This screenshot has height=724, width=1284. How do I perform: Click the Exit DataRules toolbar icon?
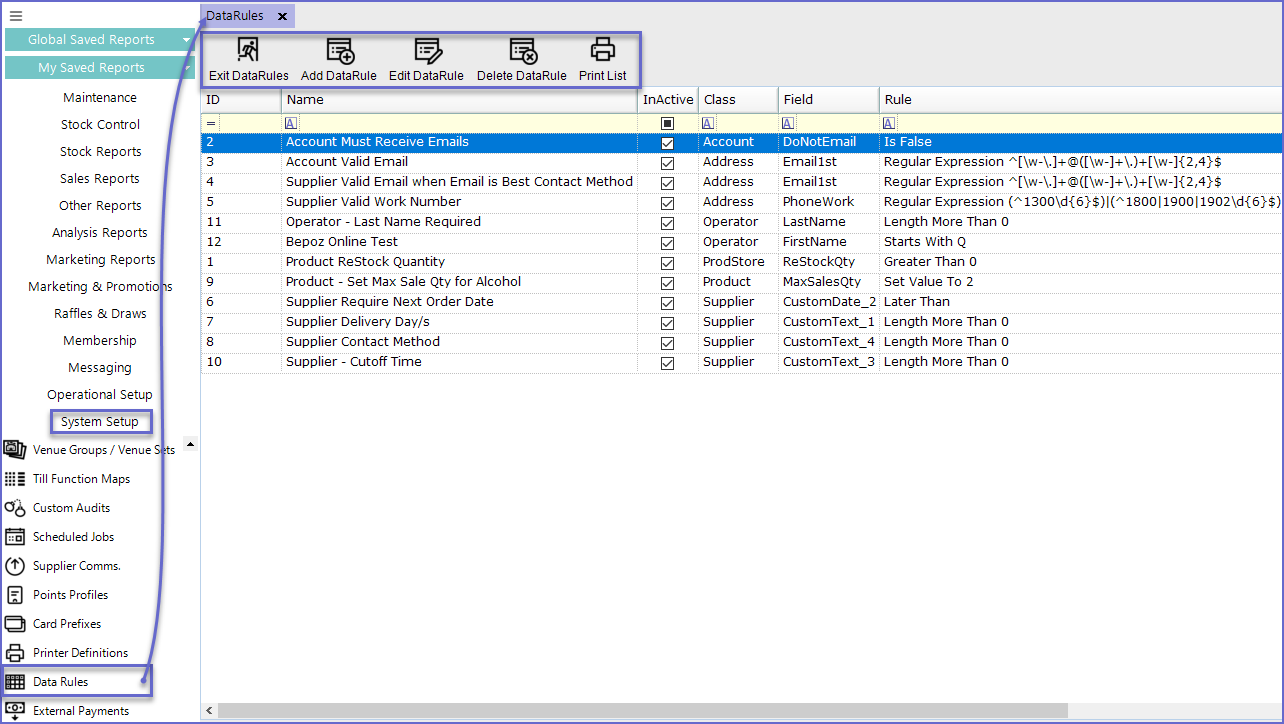[x=248, y=51]
